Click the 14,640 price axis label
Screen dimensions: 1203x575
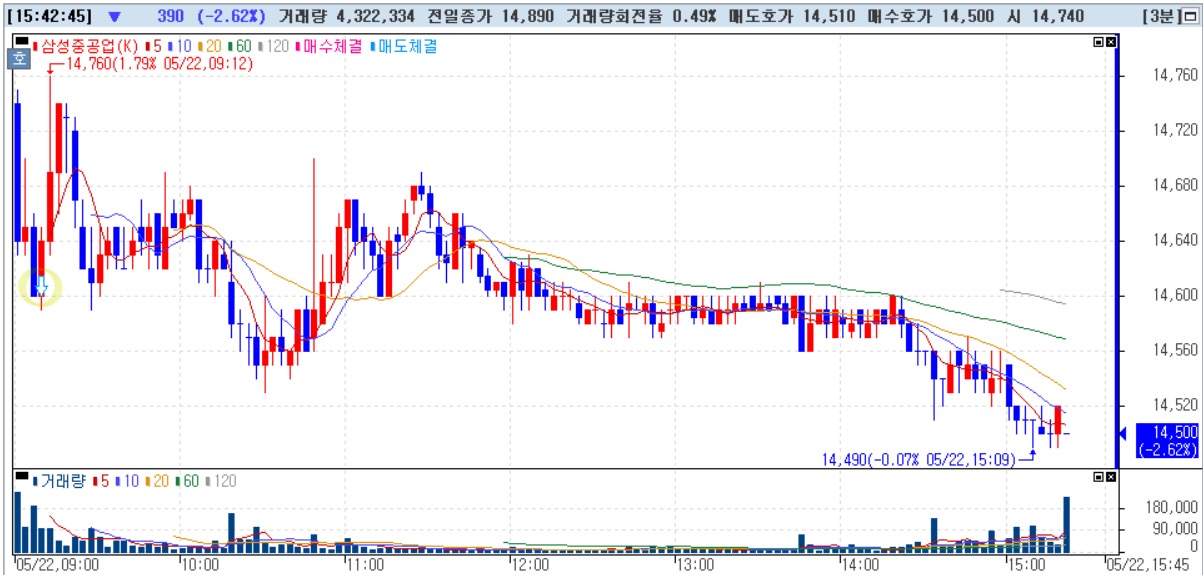coord(1174,240)
